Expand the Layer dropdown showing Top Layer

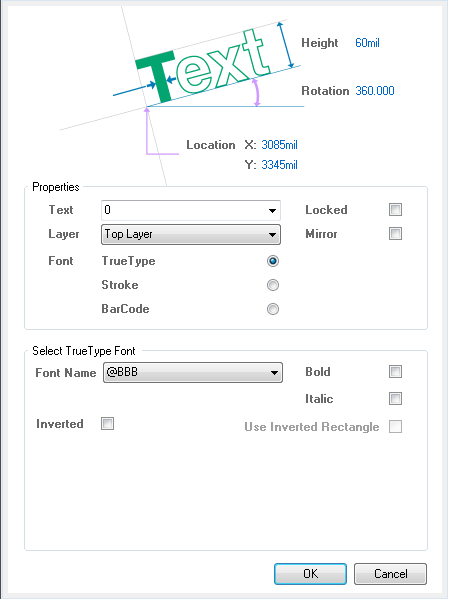point(191,234)
